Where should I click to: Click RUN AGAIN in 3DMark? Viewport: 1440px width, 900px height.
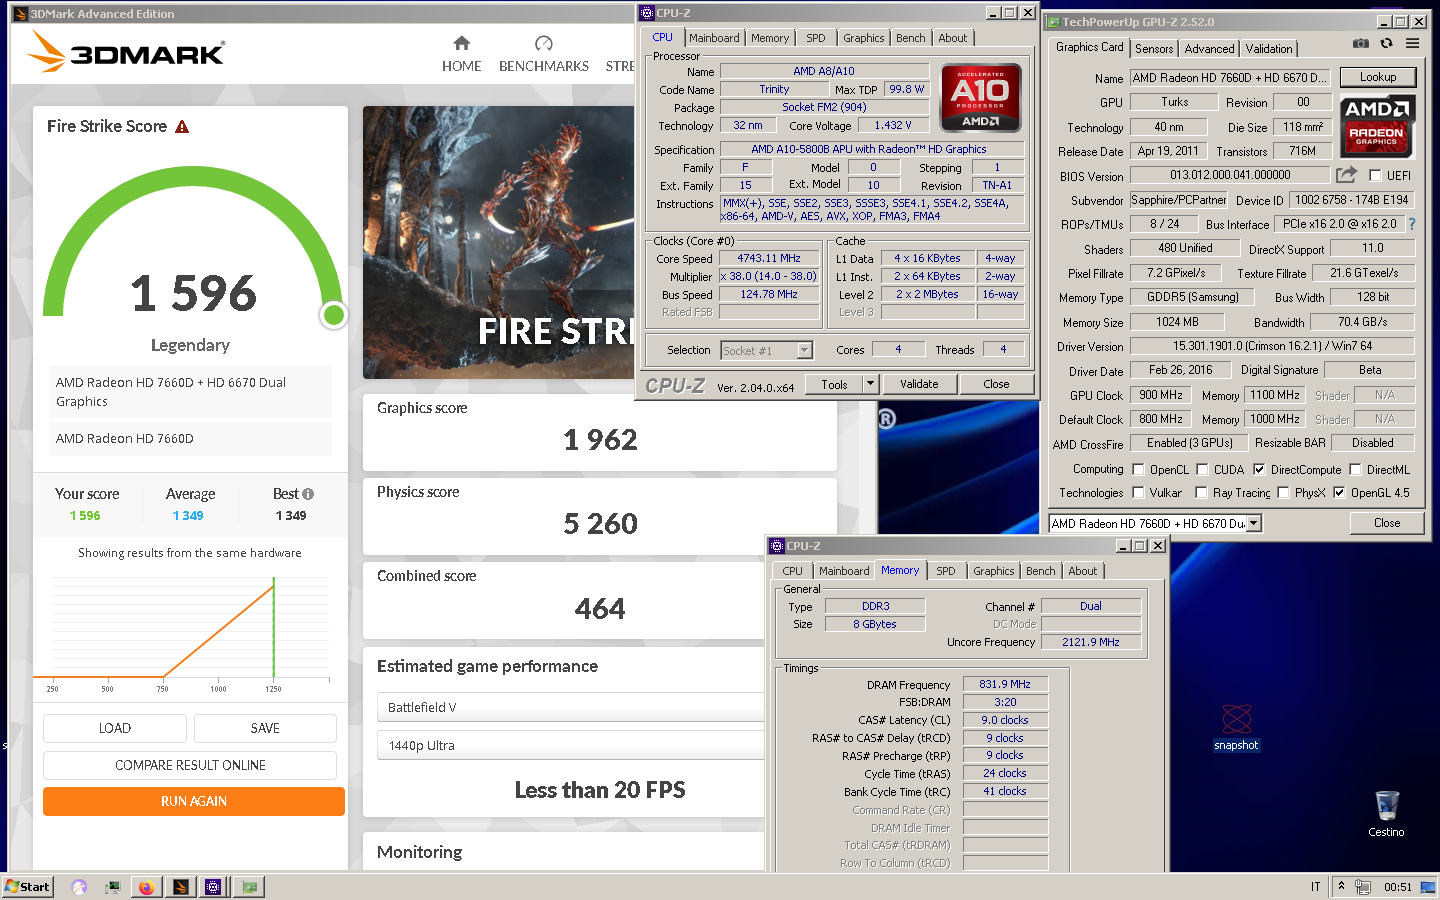coord(194,801)
